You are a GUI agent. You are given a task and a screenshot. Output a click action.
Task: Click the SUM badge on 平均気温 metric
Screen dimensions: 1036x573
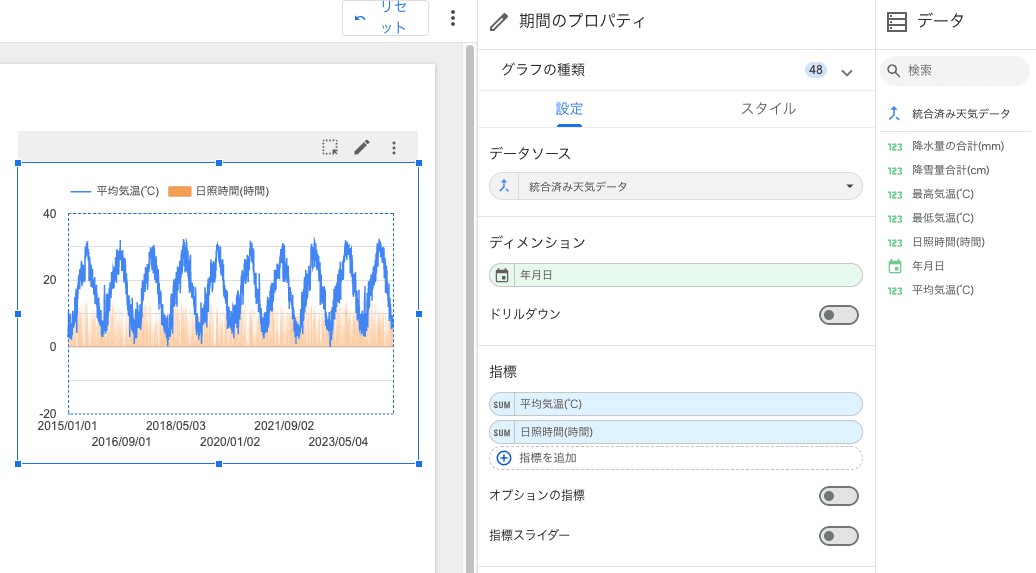(x=502, y=404)
